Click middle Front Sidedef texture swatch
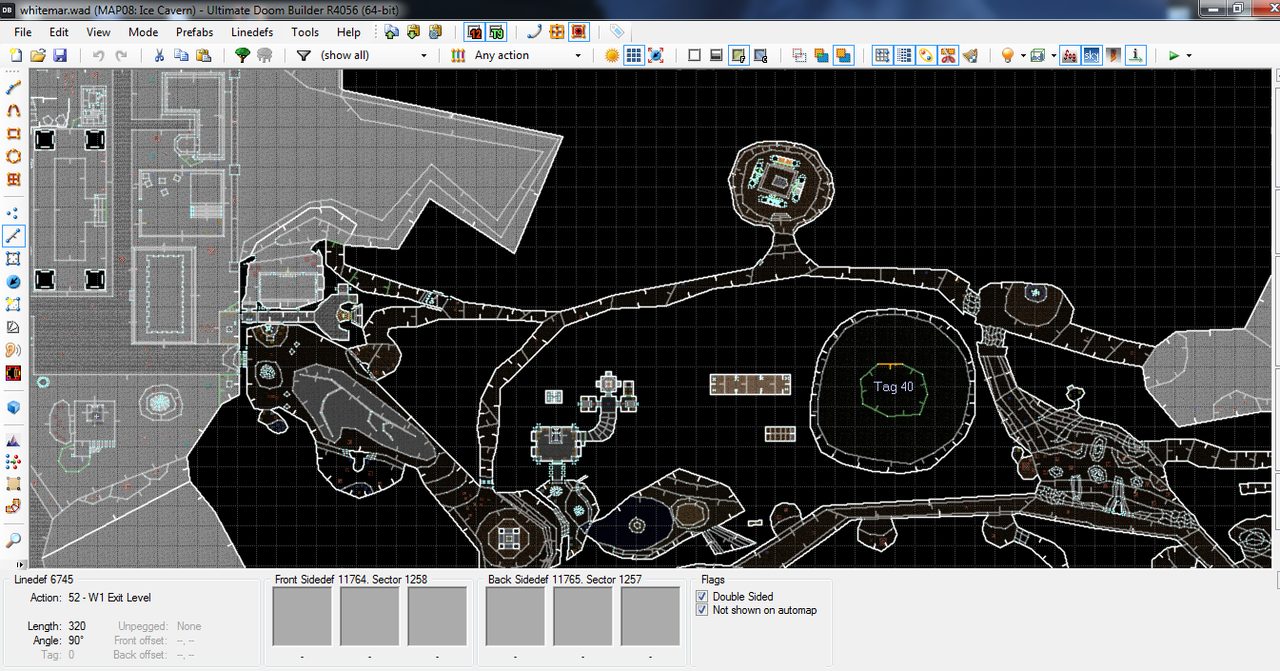The image size is (1280, 671). [x=370, y=616]
